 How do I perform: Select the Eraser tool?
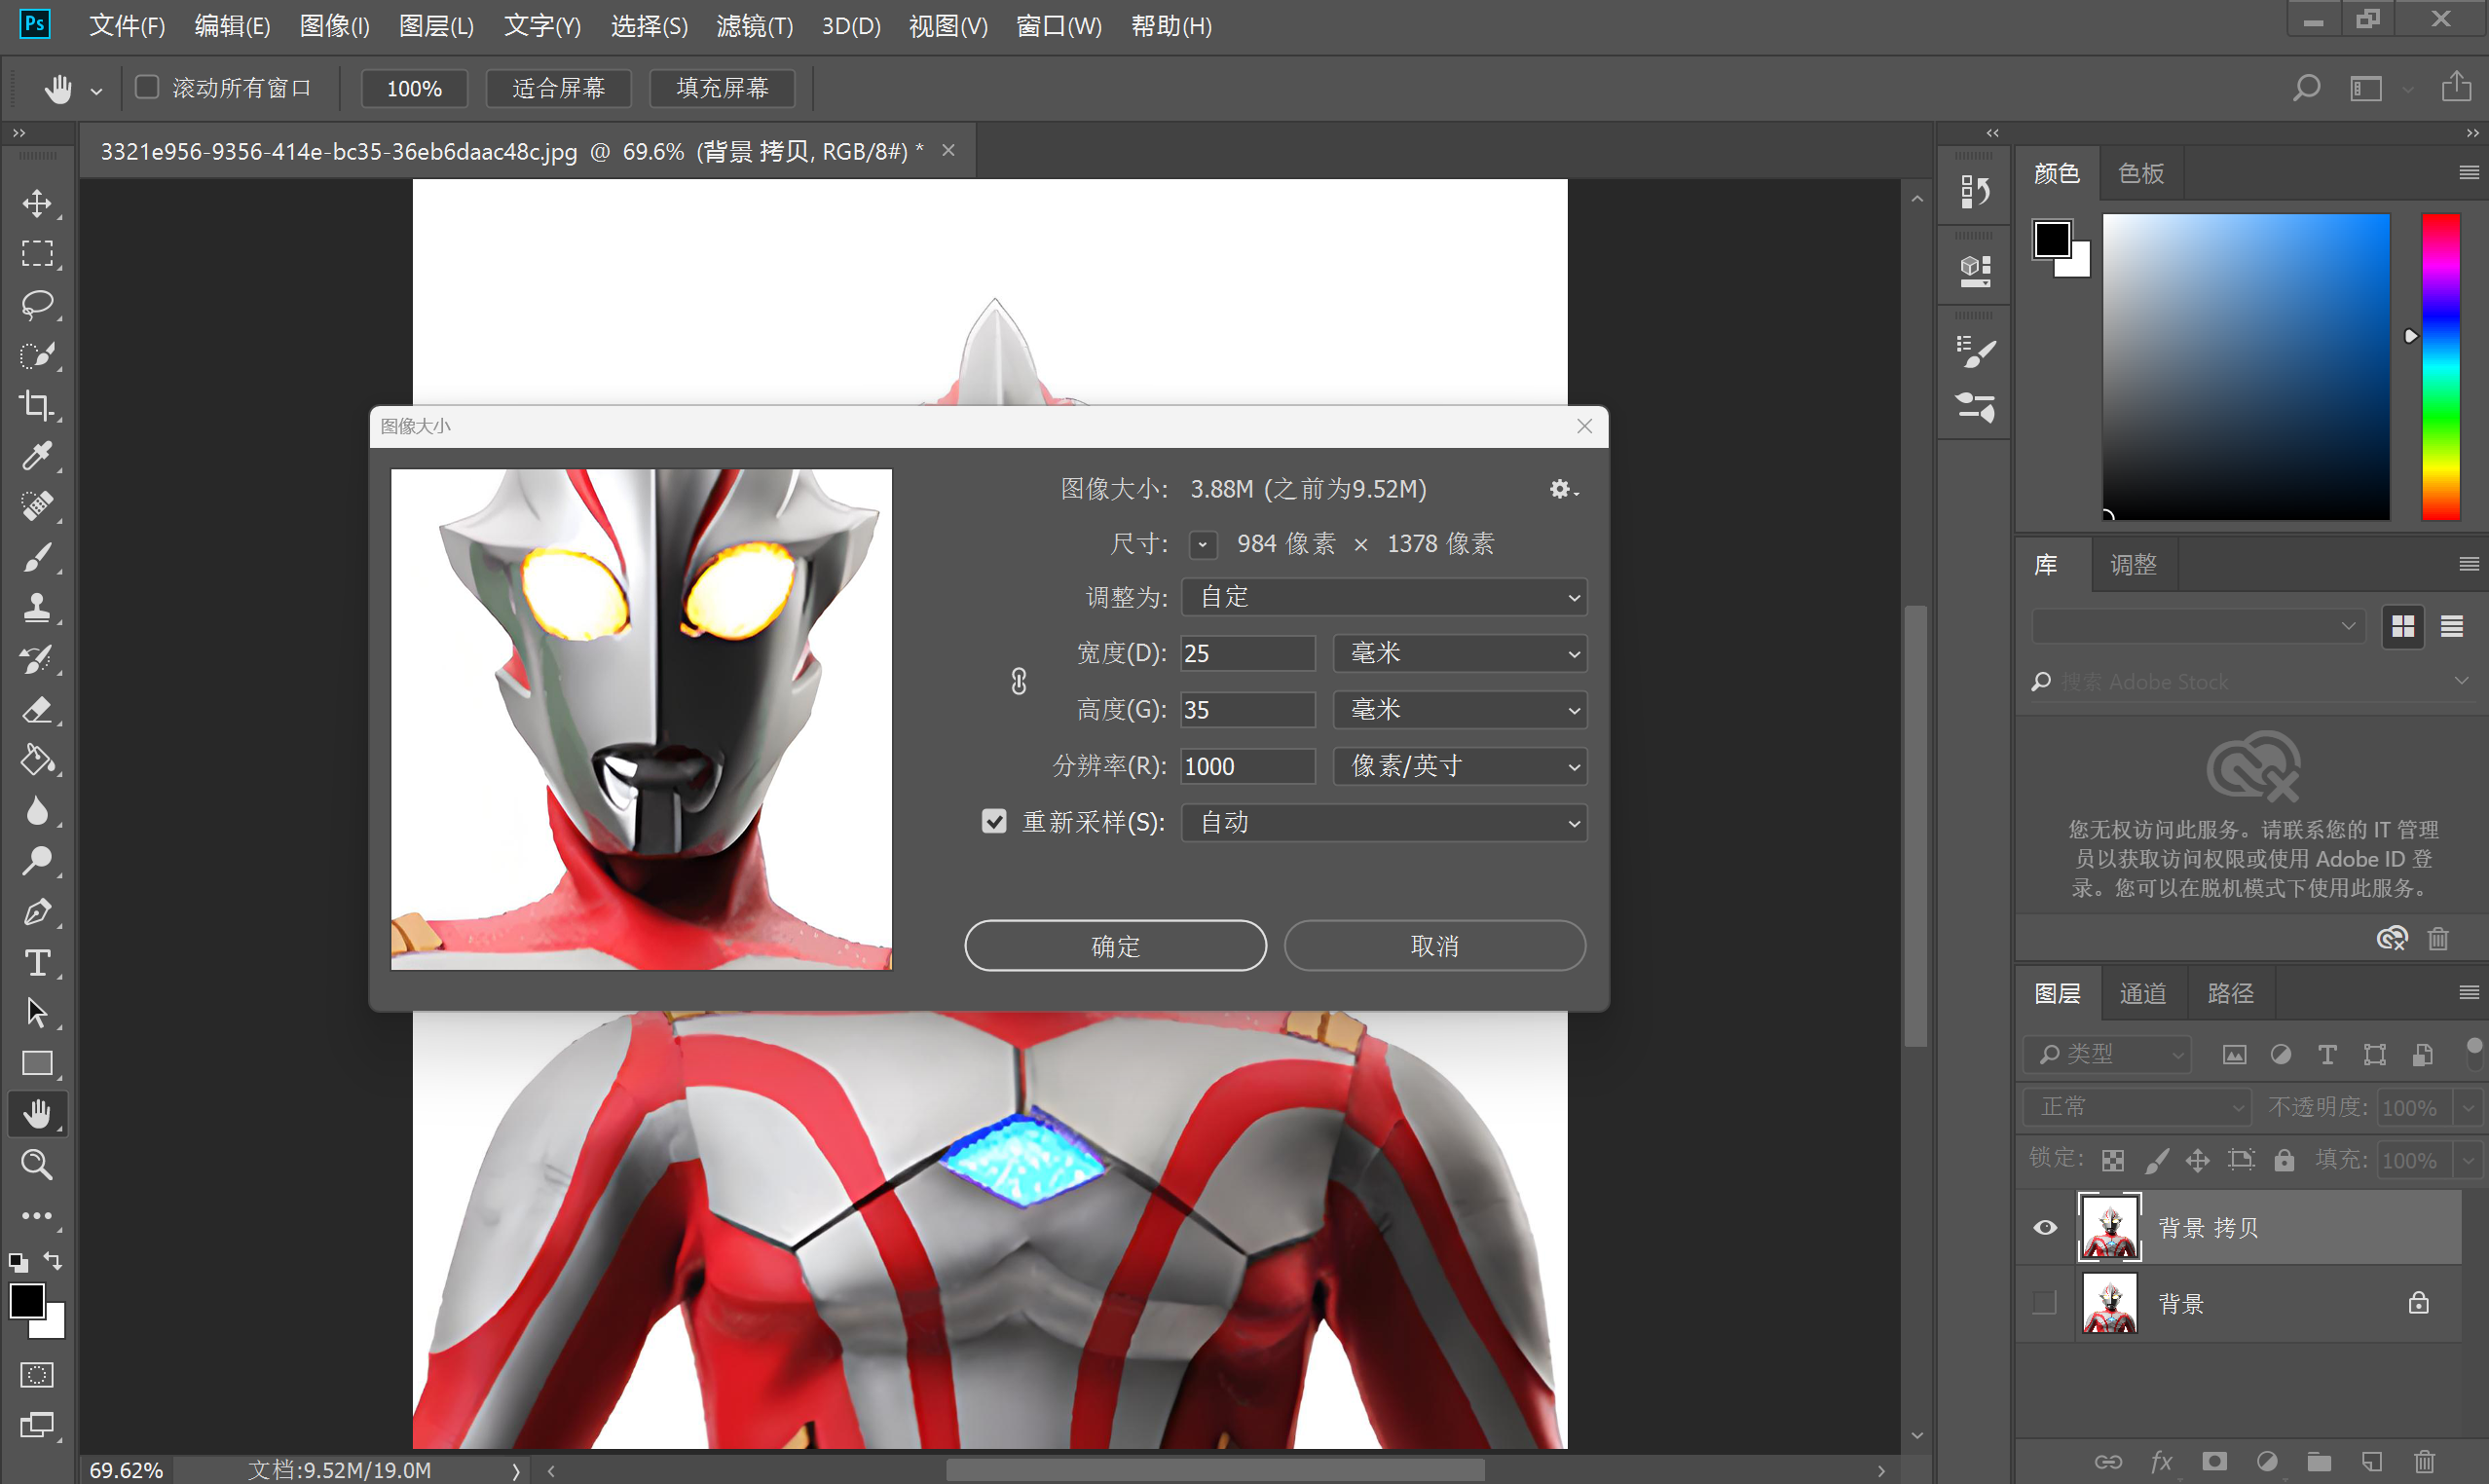[x=38, y=710]
